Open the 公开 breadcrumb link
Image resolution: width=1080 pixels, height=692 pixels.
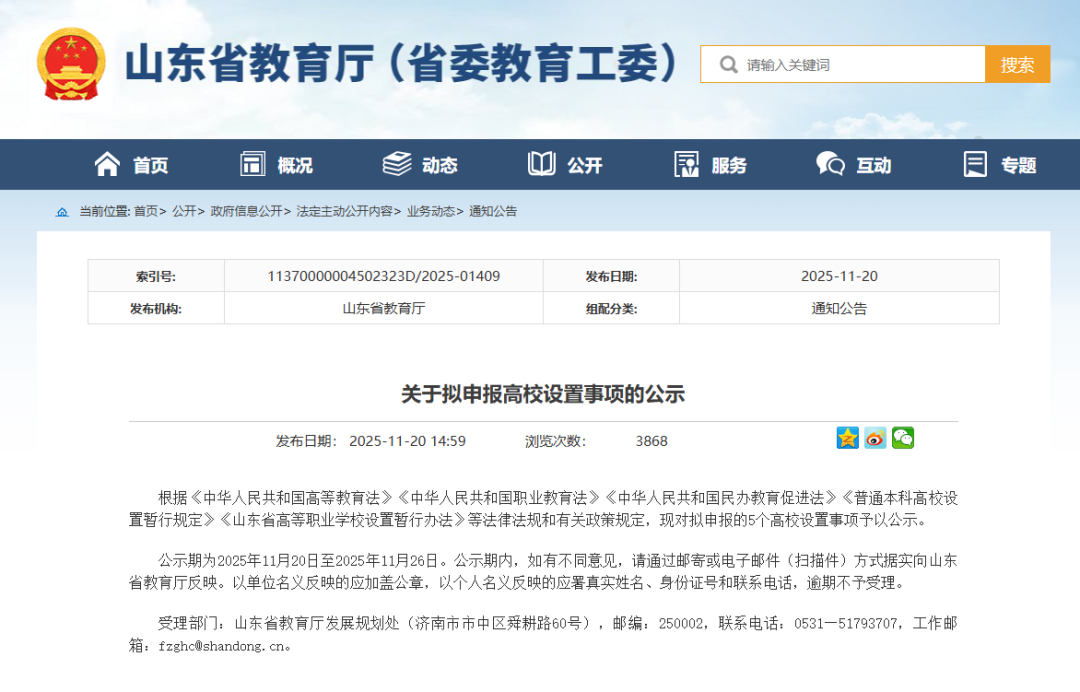pos(183,212)
